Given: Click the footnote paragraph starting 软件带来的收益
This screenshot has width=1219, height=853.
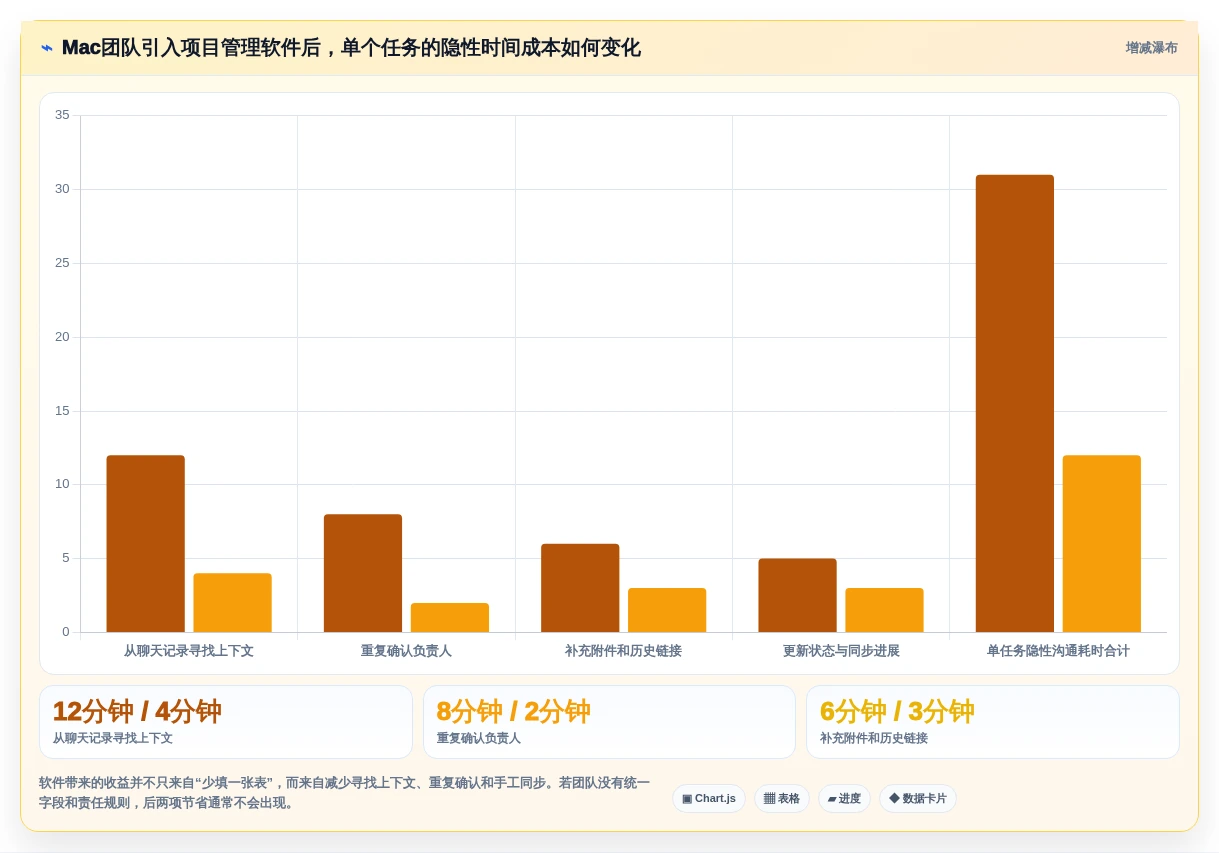Looking at the screenshot, I should click(x=345, y=793).
